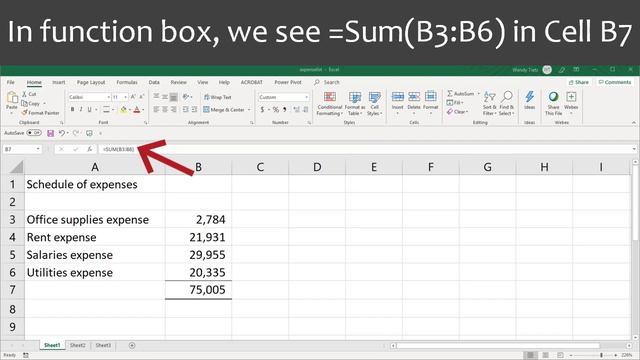Click the Comments button
Image resolution: width=640 pixels, height=360 pixels.
coord(615,82)
